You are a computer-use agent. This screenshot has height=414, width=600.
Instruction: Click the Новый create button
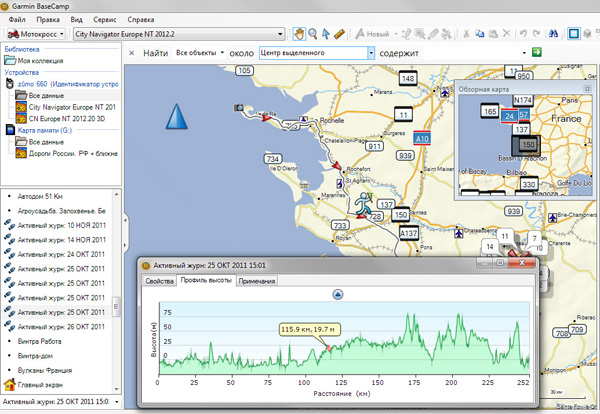tap(372, 34)
